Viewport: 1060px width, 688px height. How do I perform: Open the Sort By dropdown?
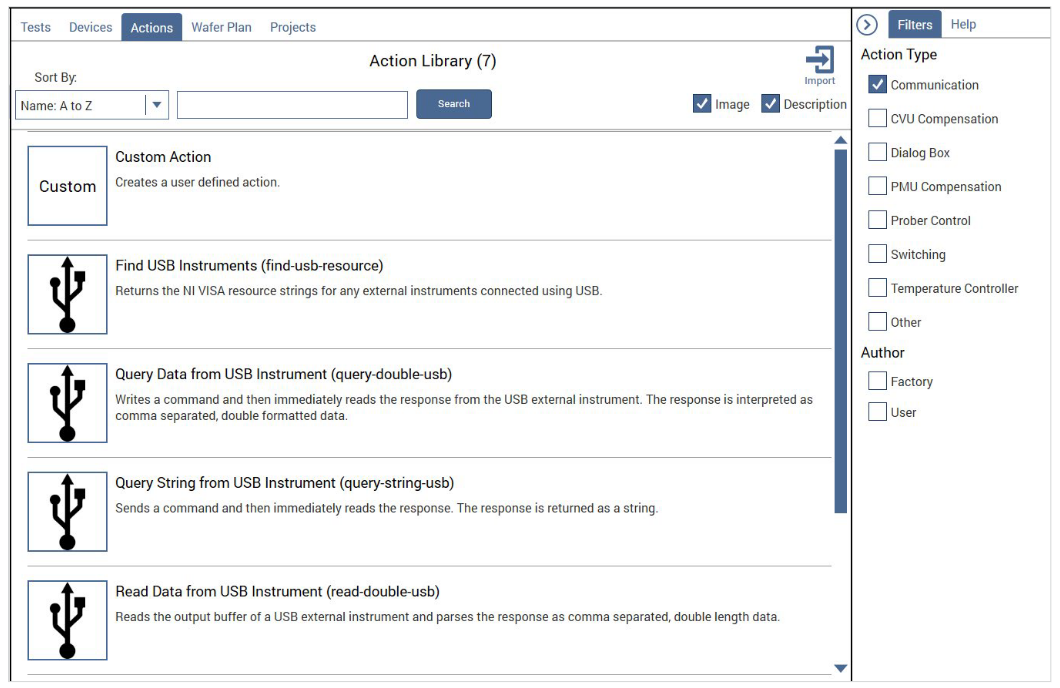[x=157, y=105]
